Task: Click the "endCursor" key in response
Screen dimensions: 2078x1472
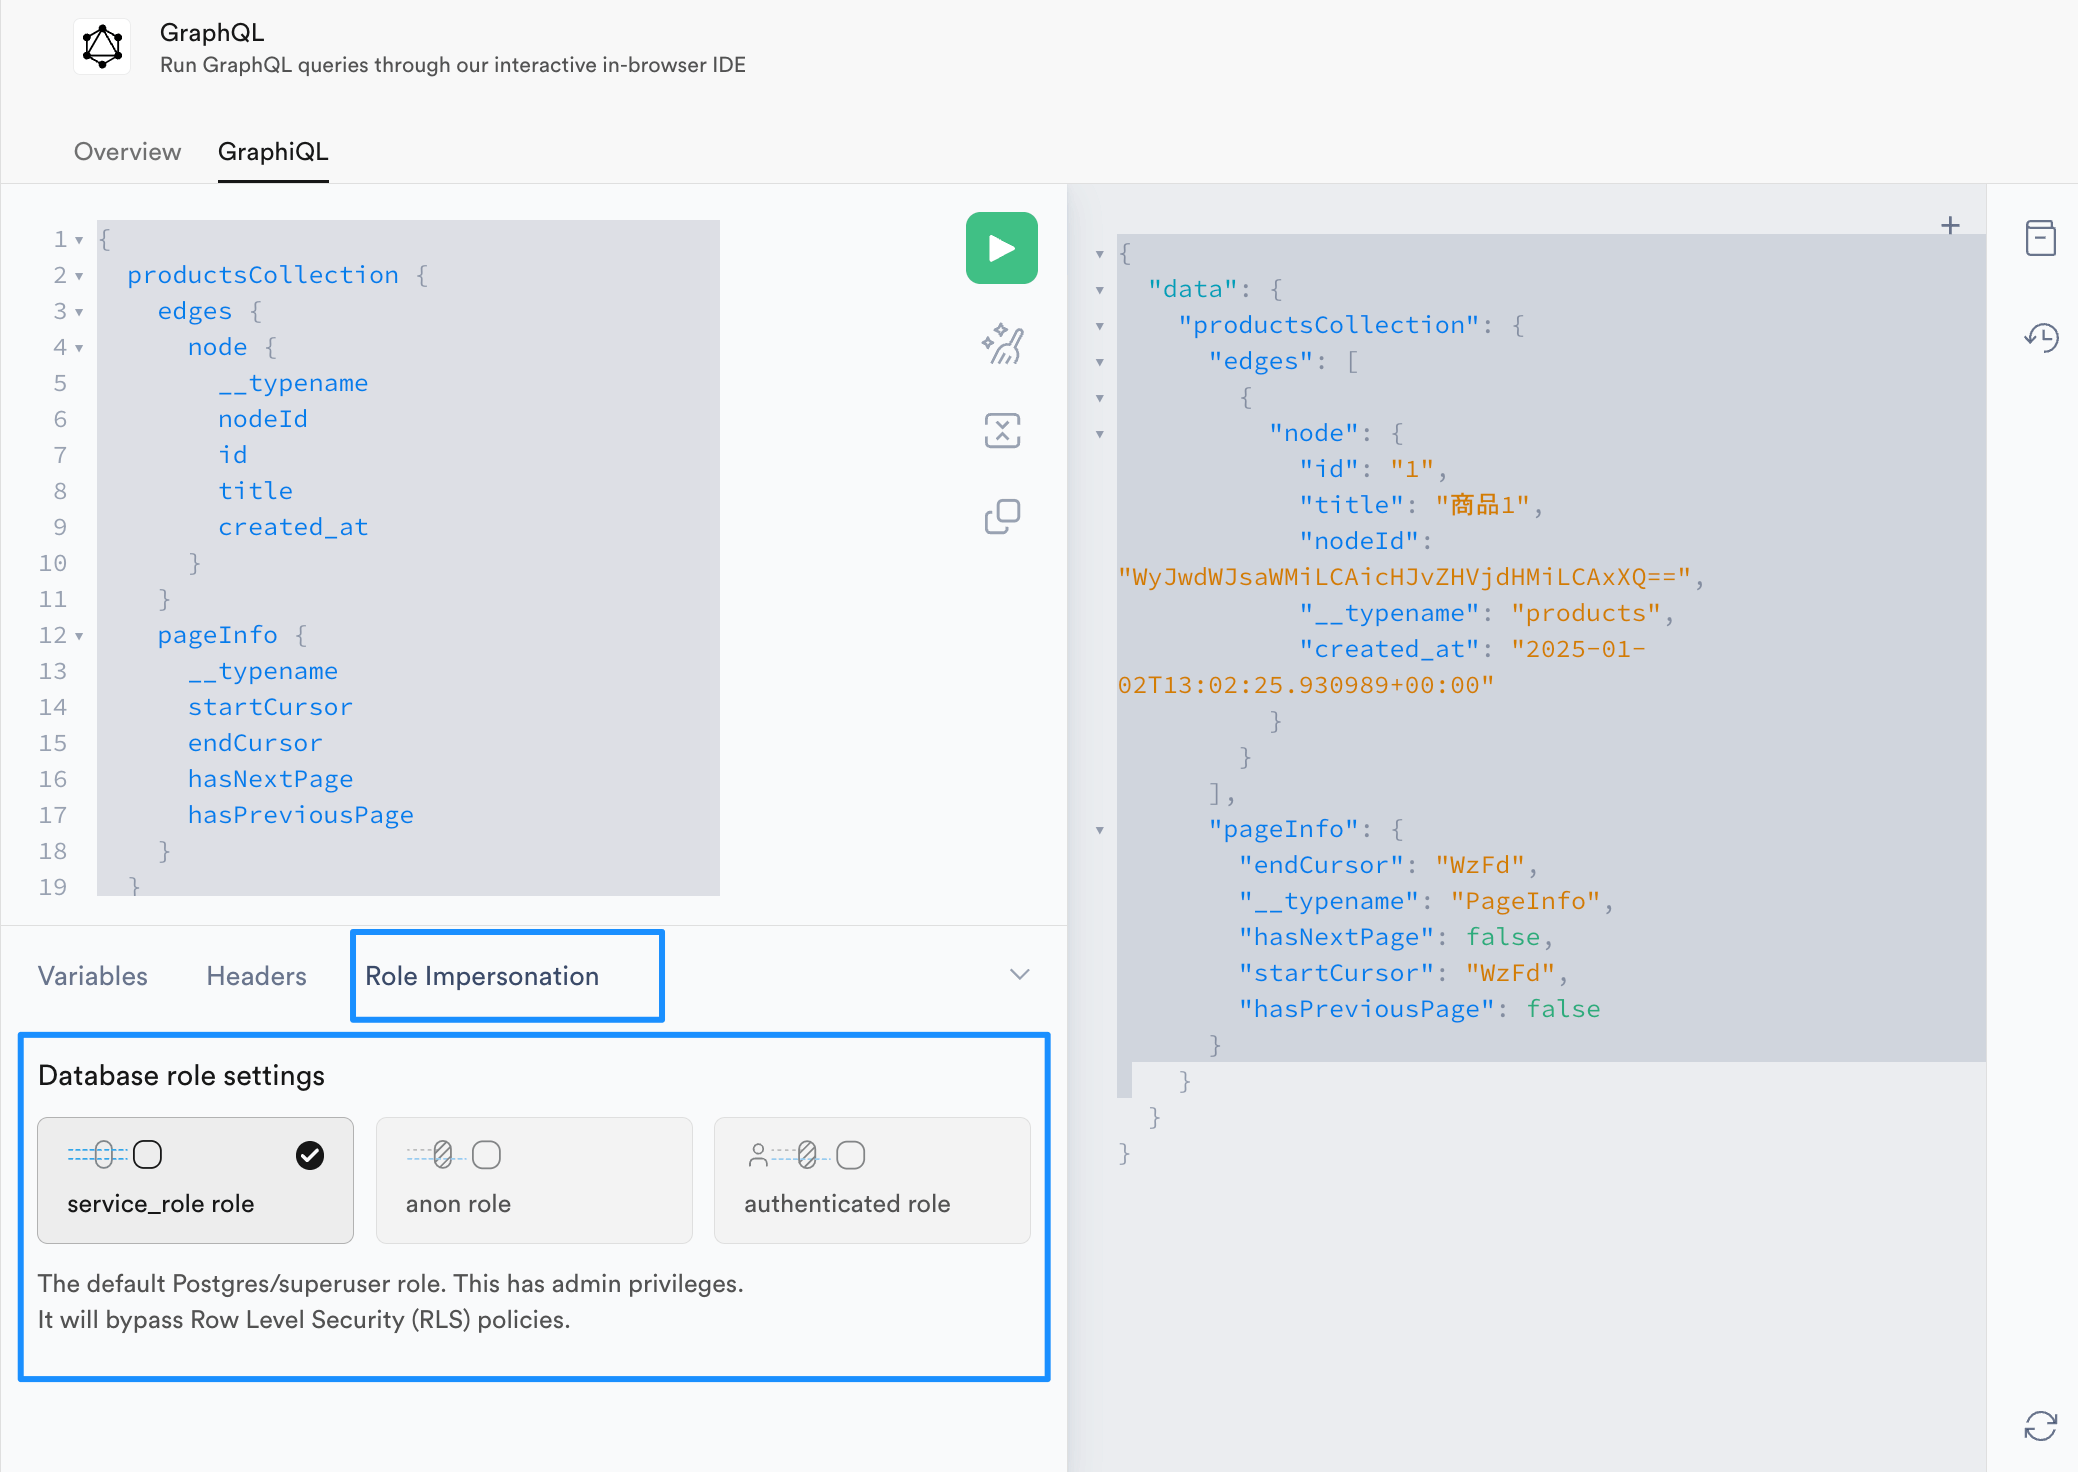Action: click(1321, 865)
